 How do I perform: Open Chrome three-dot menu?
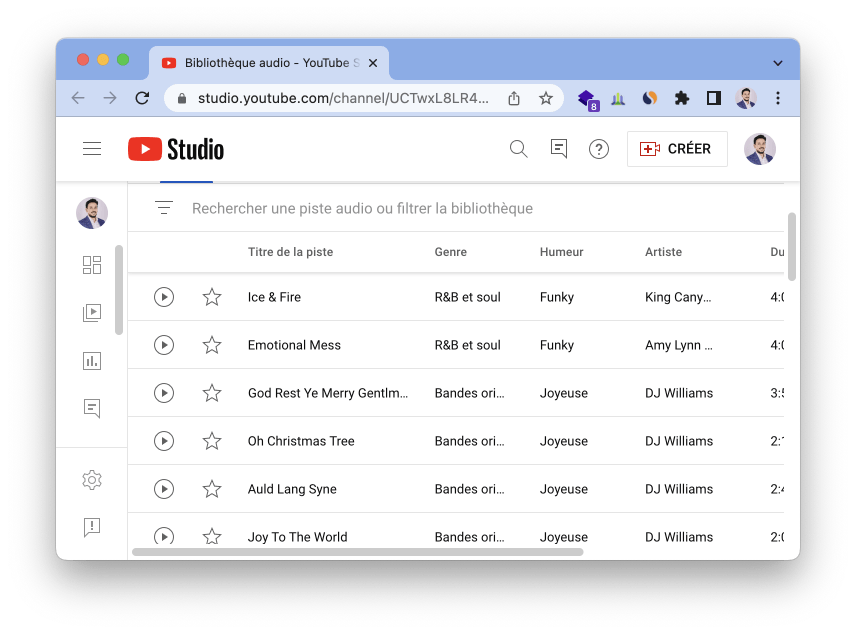(778, 98)
